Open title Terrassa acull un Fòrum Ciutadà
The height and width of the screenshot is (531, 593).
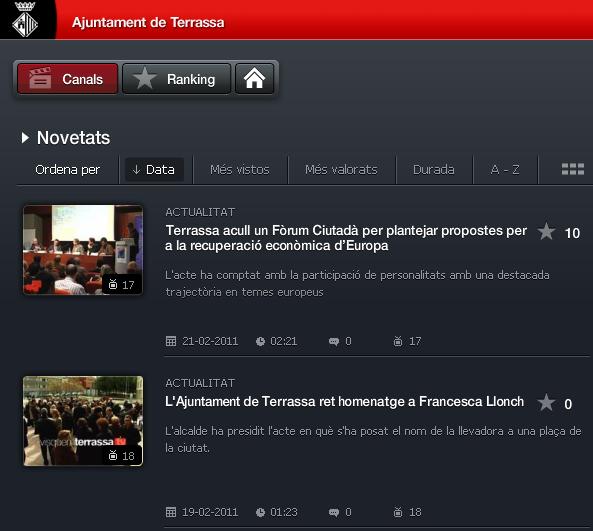point(346,238)
